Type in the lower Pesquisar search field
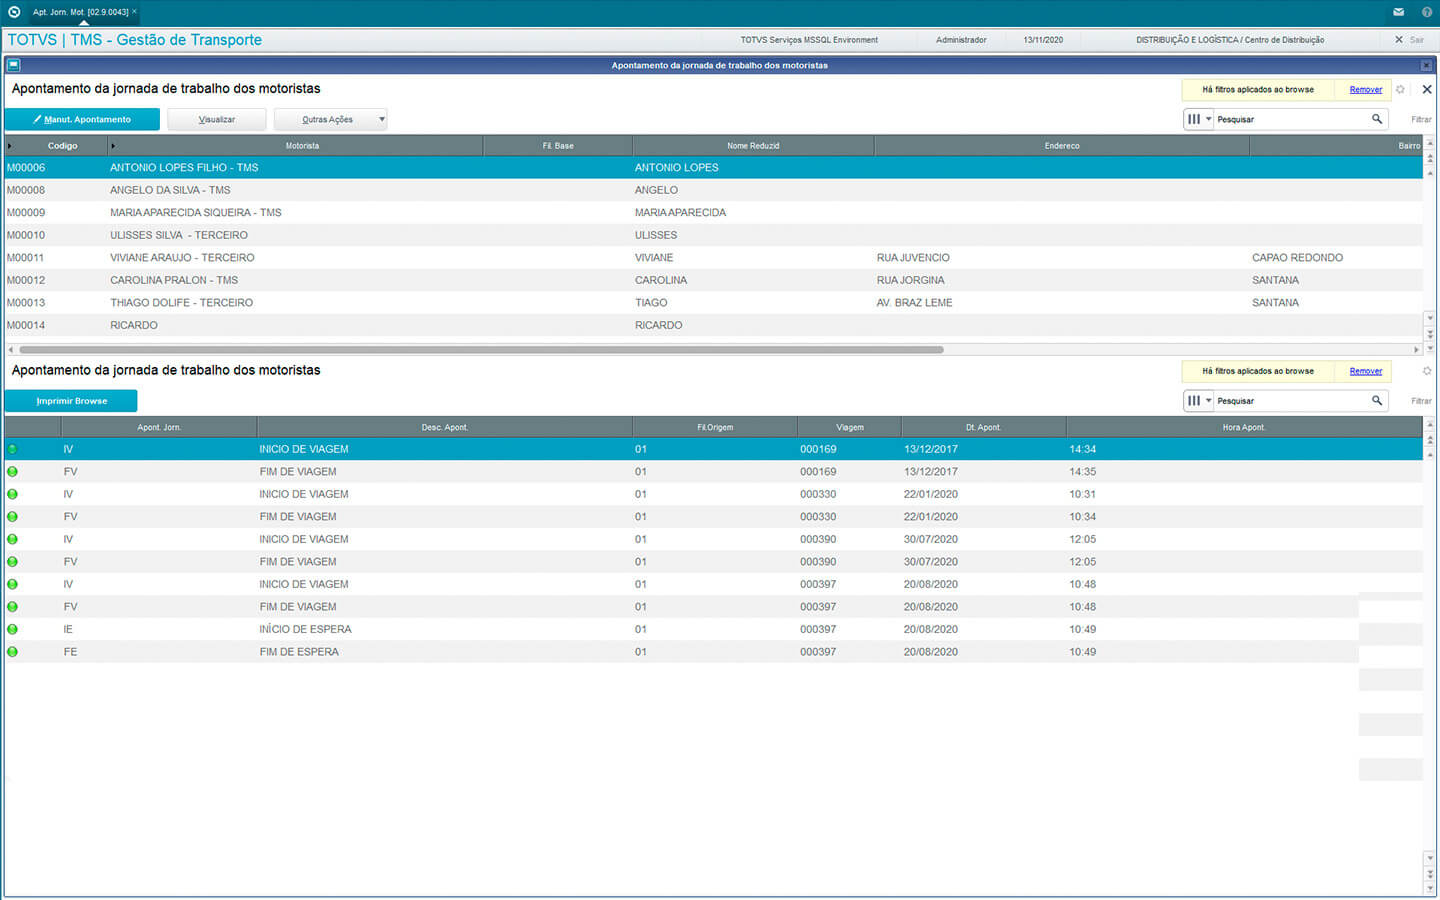Viewport: 1440px width, 900px height. tap(1290, 401)
